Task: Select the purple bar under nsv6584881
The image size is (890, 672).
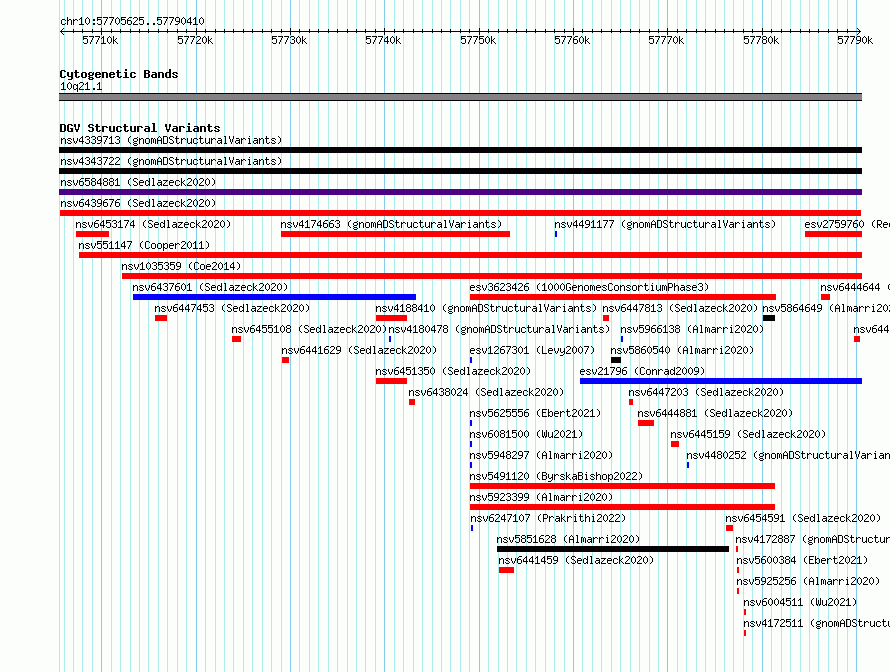Action: pyautogui.click(x=460, y=192)
